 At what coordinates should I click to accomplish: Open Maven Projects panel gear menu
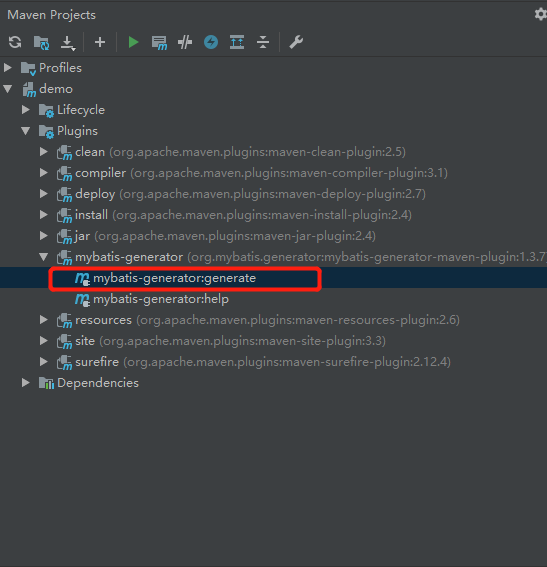(x=540, y=14)
